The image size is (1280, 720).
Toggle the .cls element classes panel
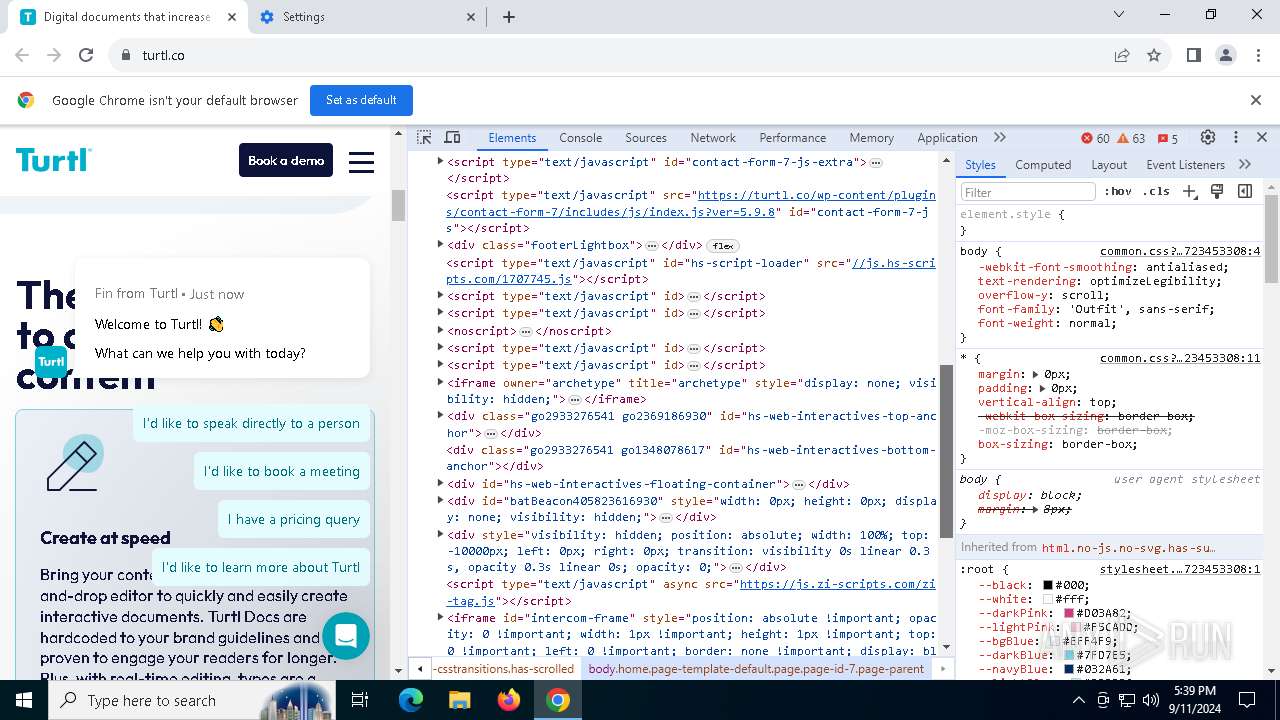click(1156, 191)
